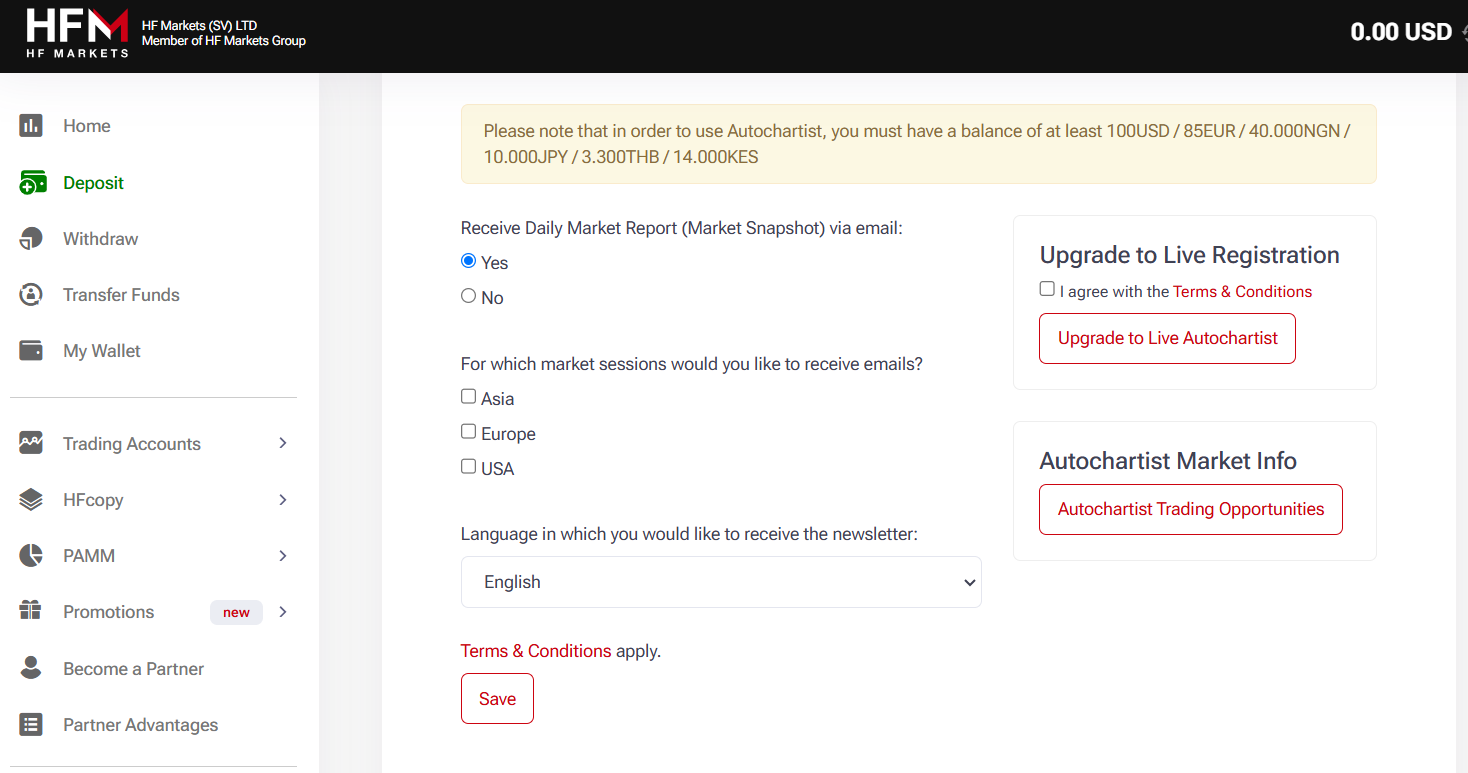Expand the PAMM submenu chevron
The height and width of the screenshot is (773, 1468).
pyautogui.click(x=283, y=556)
